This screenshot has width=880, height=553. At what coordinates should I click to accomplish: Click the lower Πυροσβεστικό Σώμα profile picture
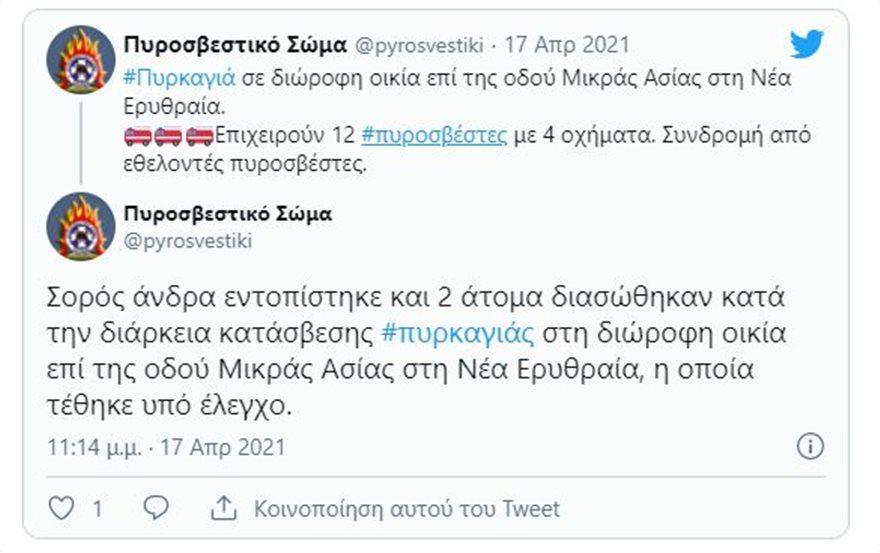[x=81, y=226]
